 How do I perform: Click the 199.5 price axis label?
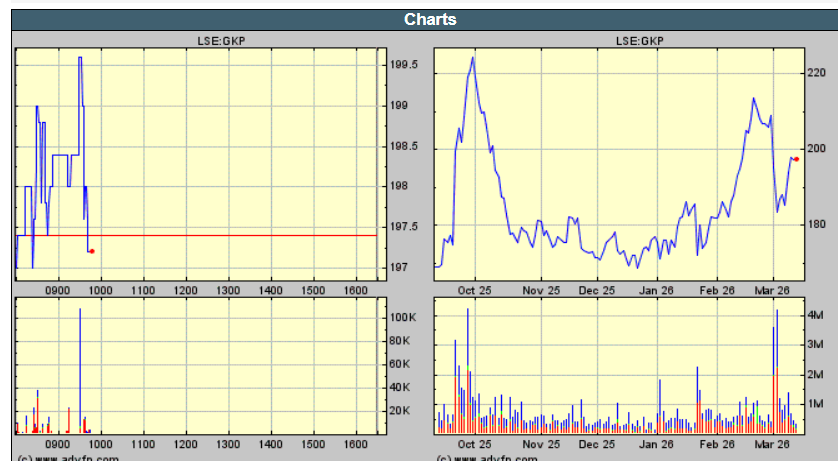point(404,65)
